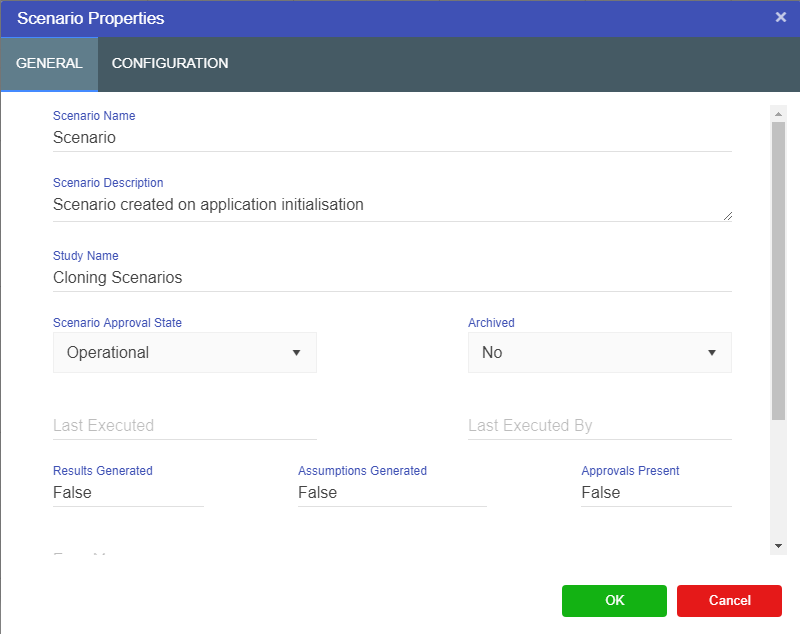Click the scrollbar down arrow
Viewport: 800px width, 634px height.
pyautogui.click(x=778, y=545)
